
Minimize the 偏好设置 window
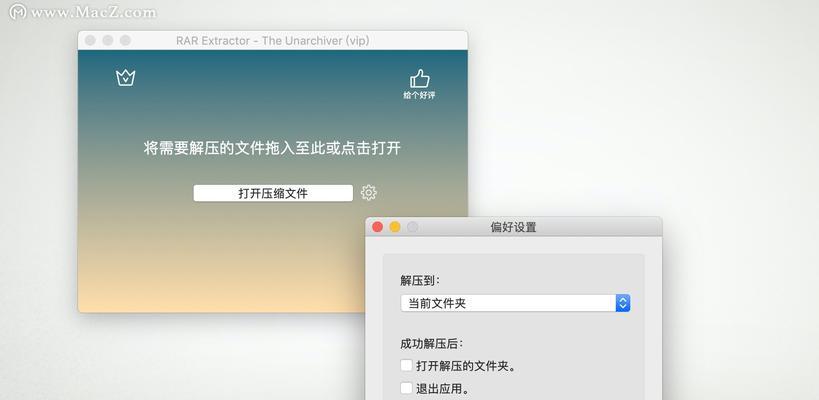click(x=395, y=227)
